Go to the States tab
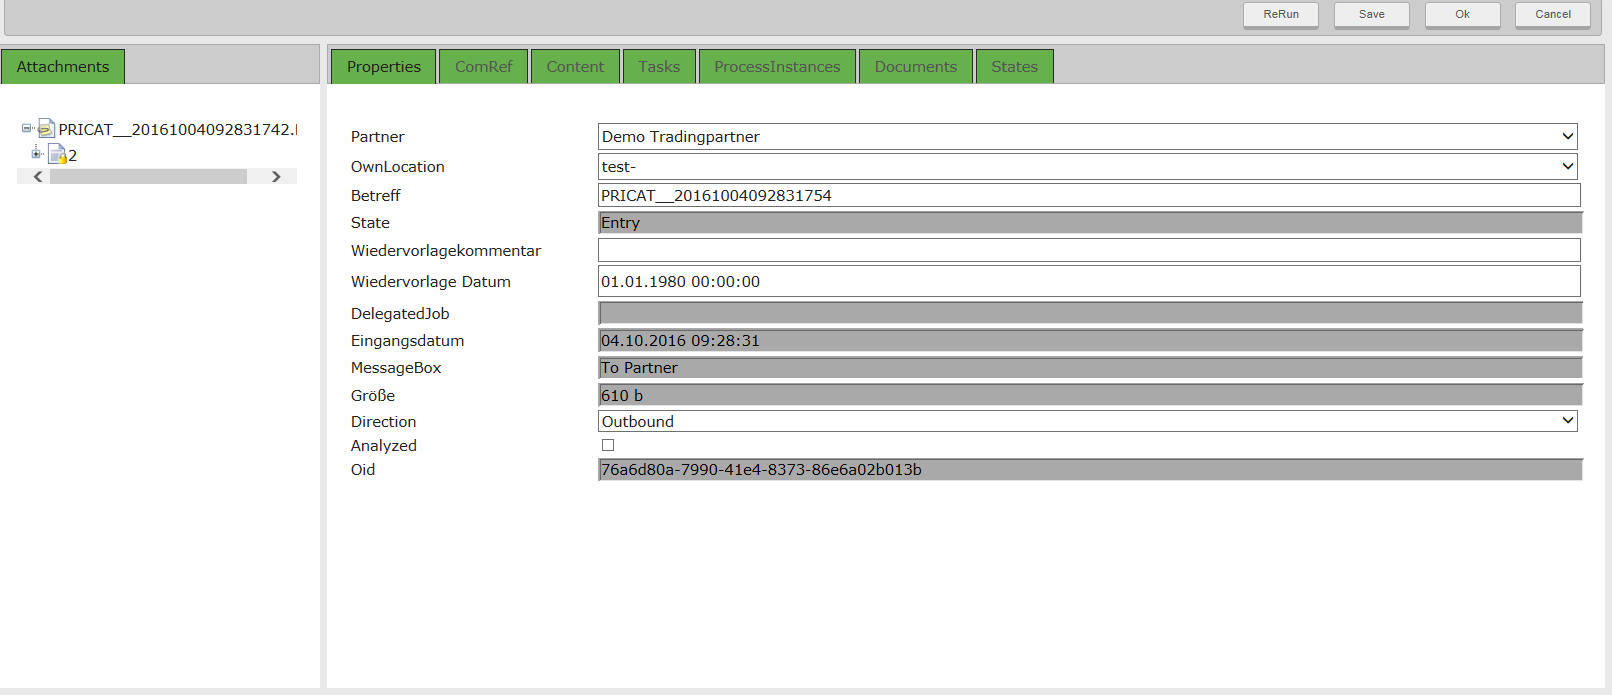Screen dimensions: 1612x695 click(1014, 67)
